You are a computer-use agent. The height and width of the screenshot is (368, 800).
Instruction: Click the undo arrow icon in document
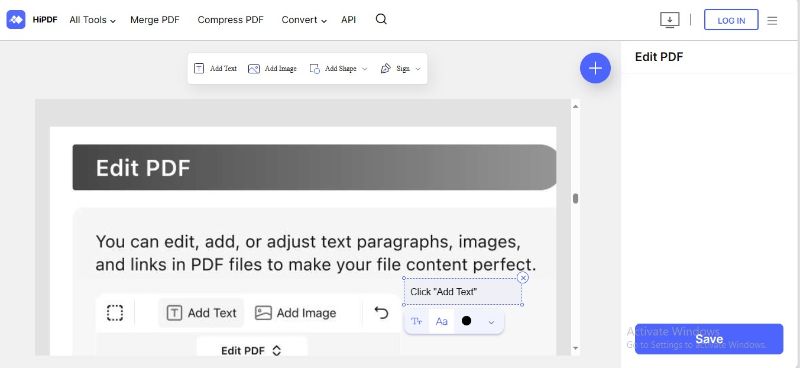[x=381, y=312]
